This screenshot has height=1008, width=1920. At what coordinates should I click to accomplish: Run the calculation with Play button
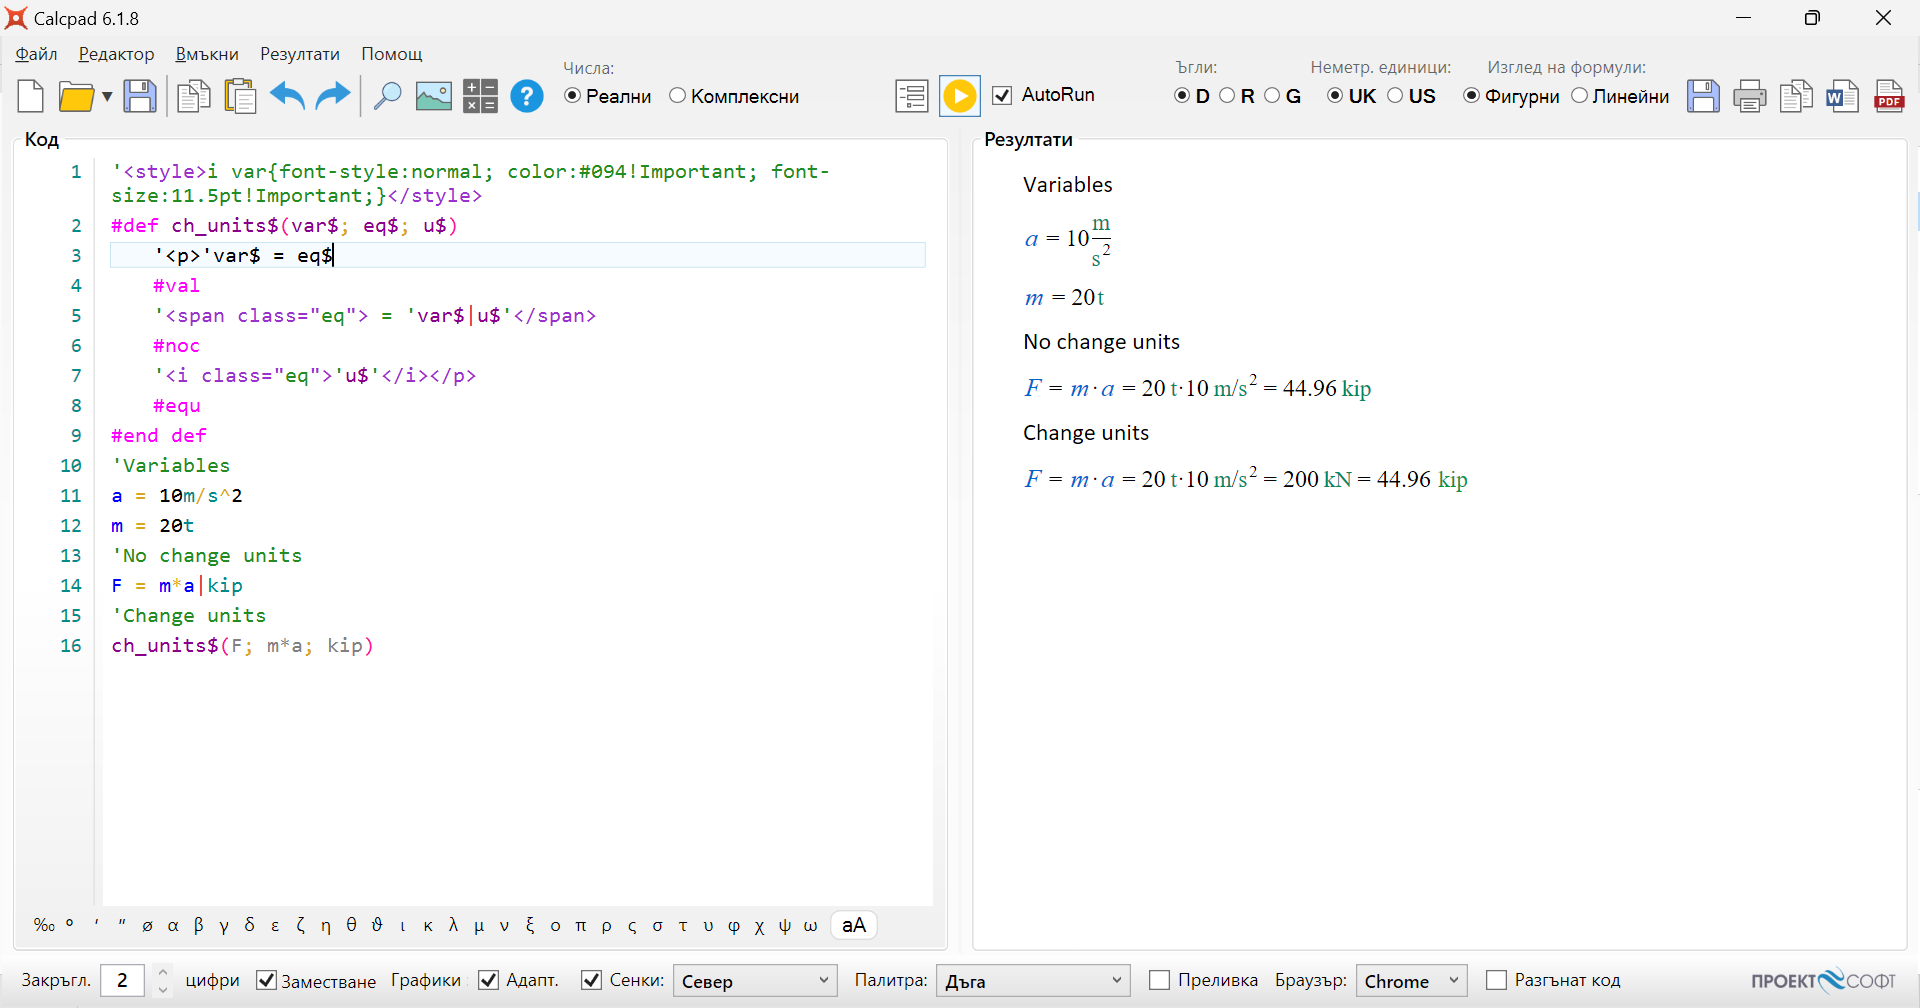tap(959, 95)
